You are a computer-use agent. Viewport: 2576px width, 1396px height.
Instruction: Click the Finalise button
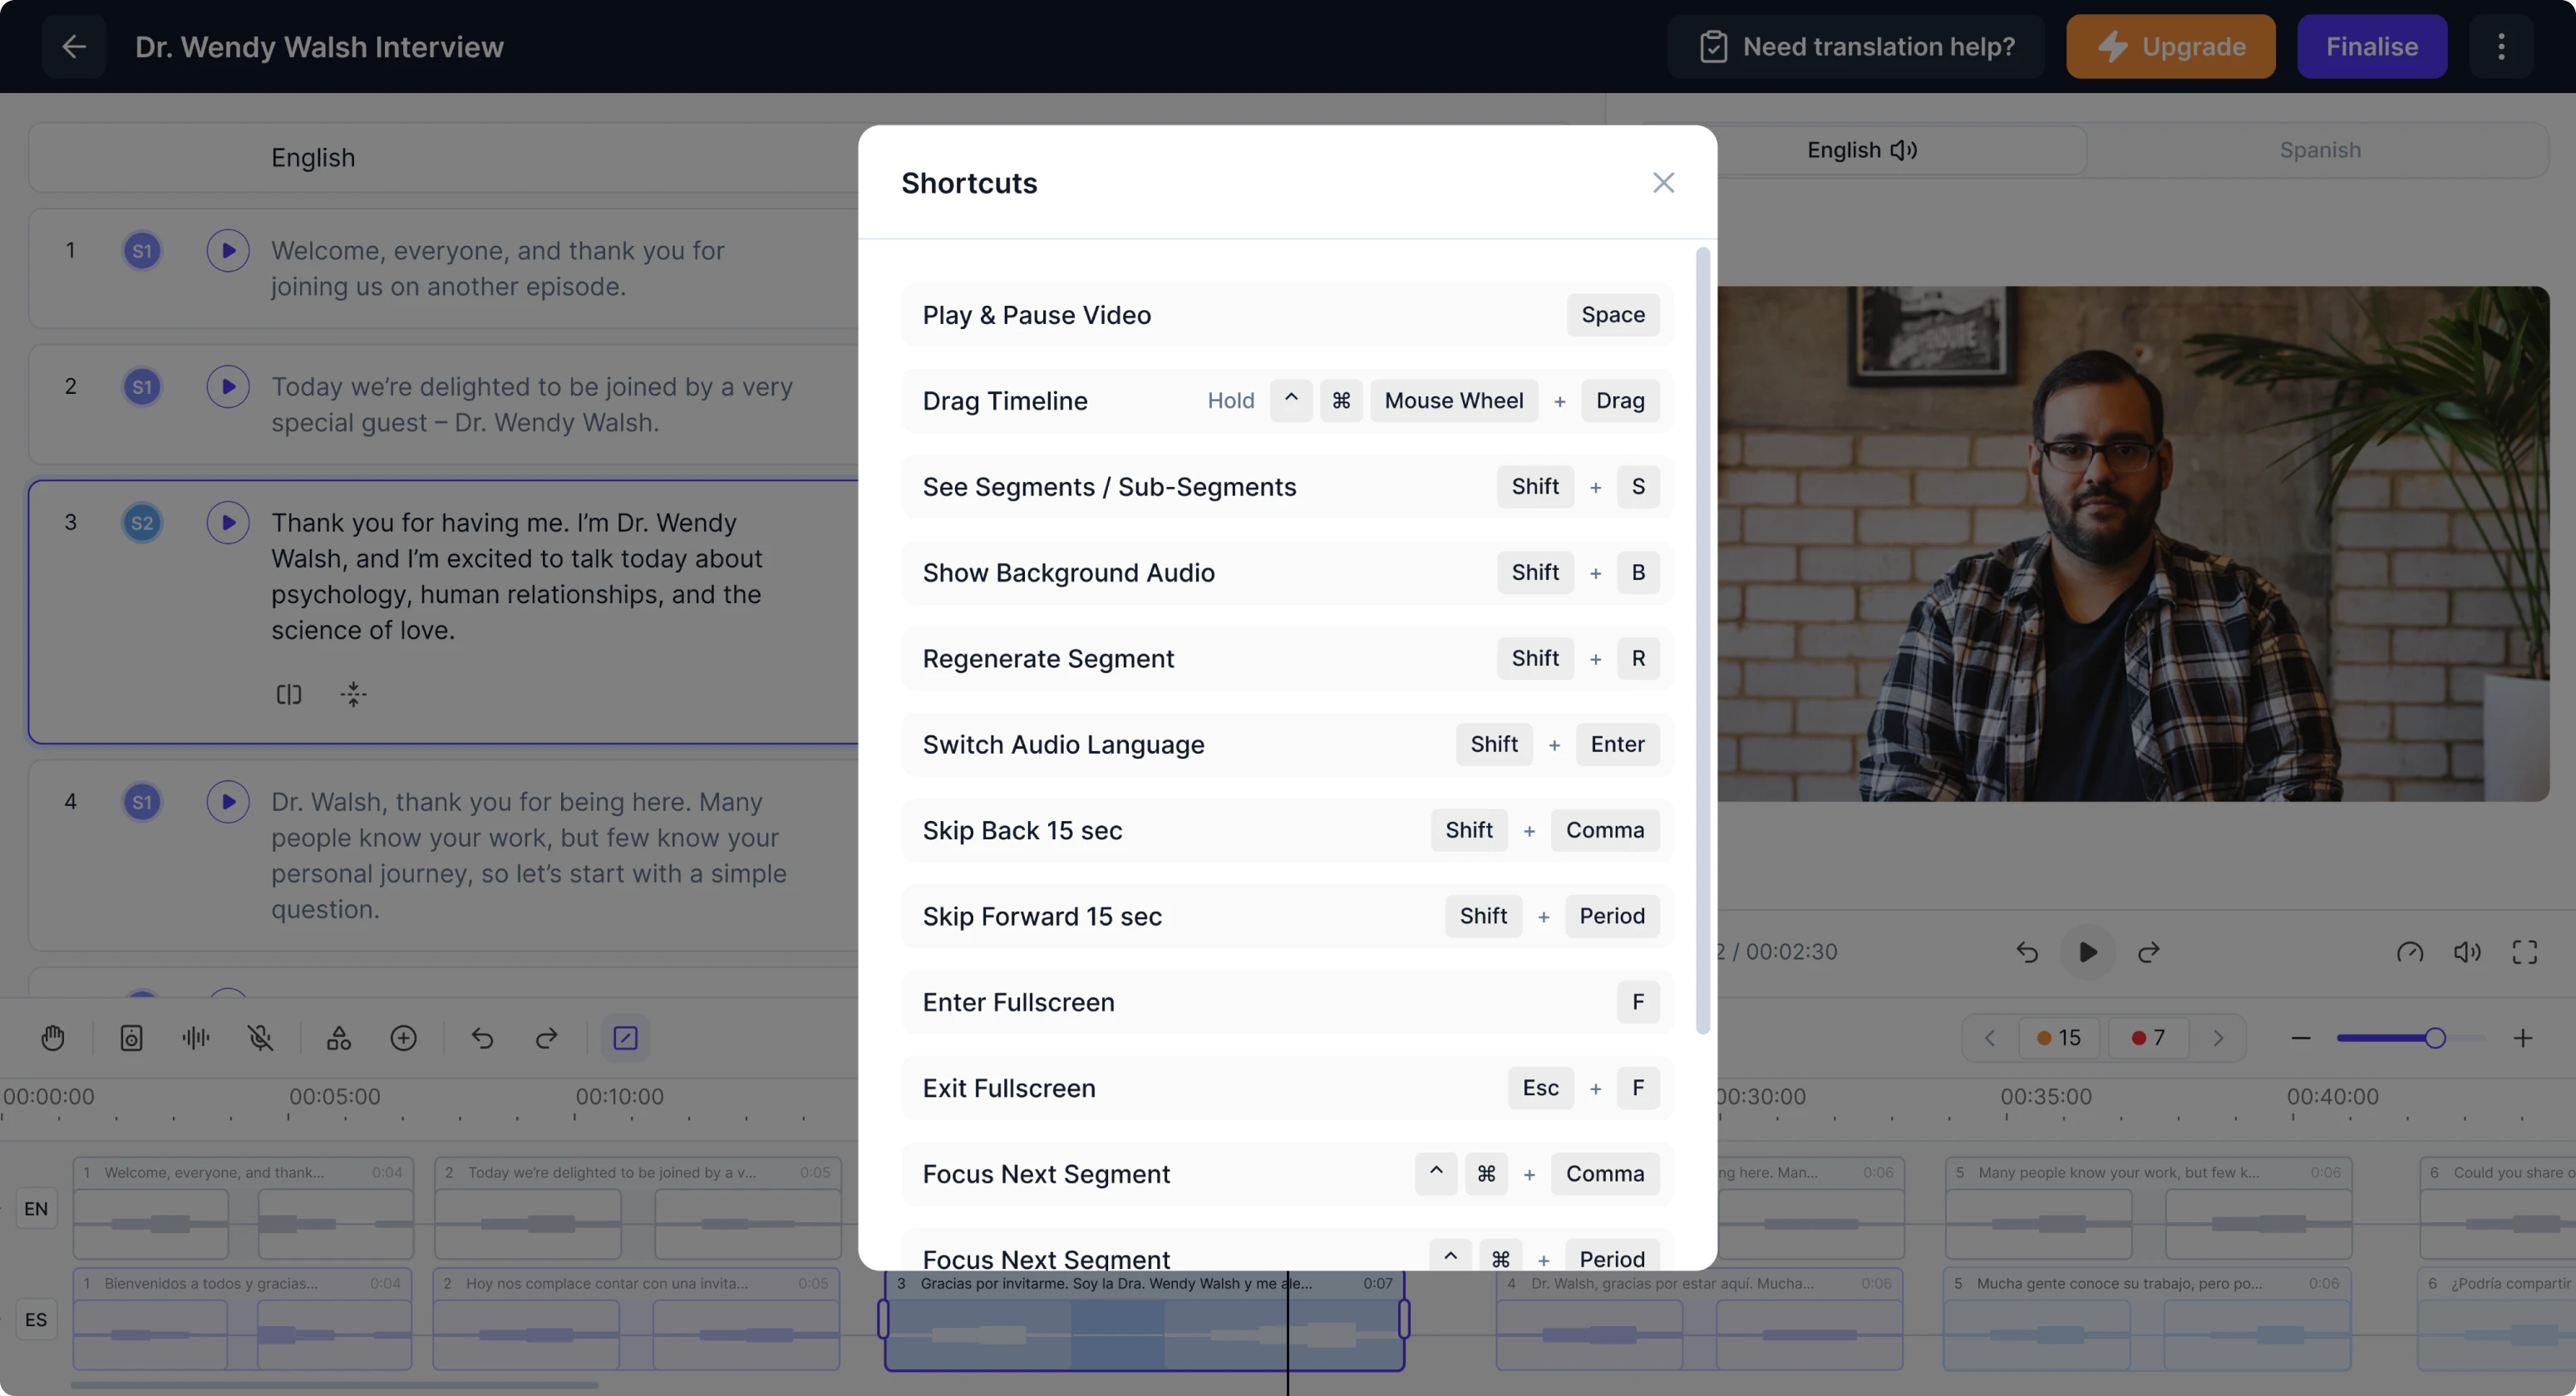click(x=2372, y=46)
